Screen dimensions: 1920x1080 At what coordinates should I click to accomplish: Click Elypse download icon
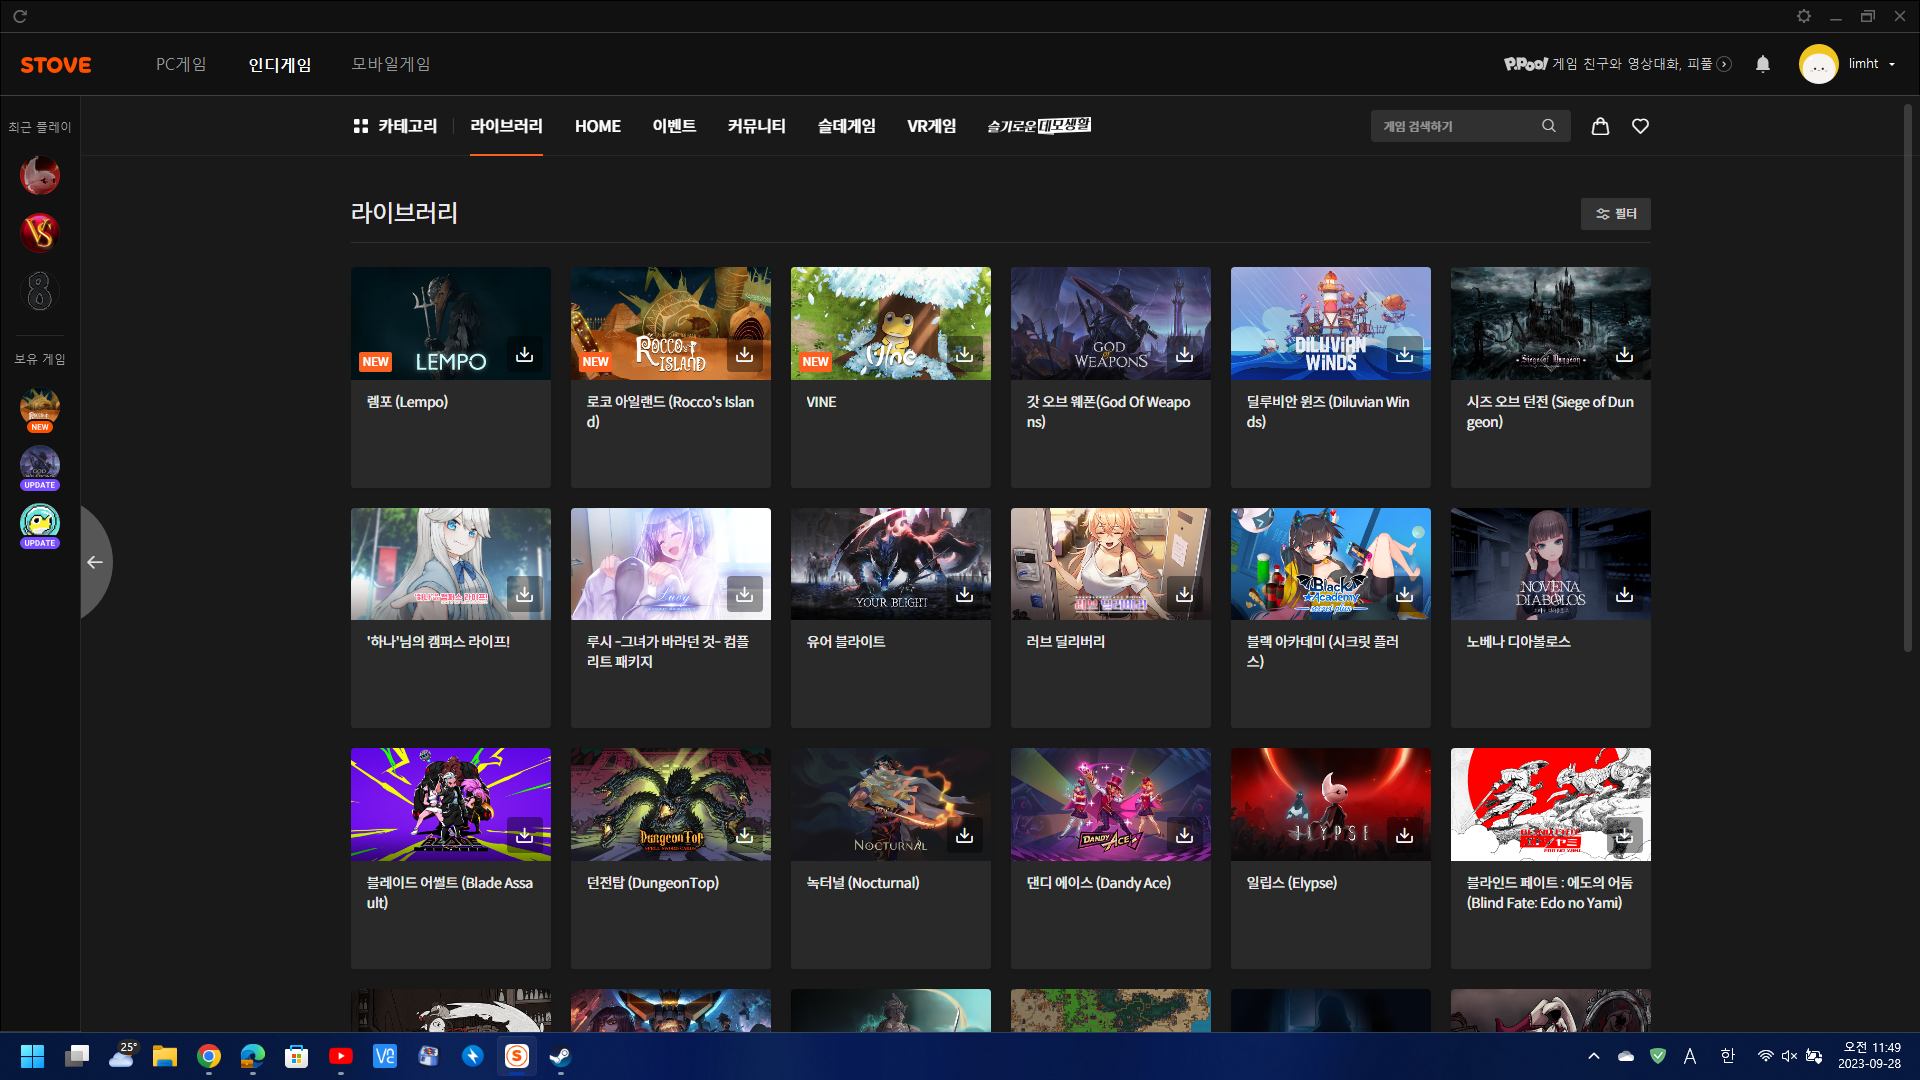click(x=1404, y=835)
